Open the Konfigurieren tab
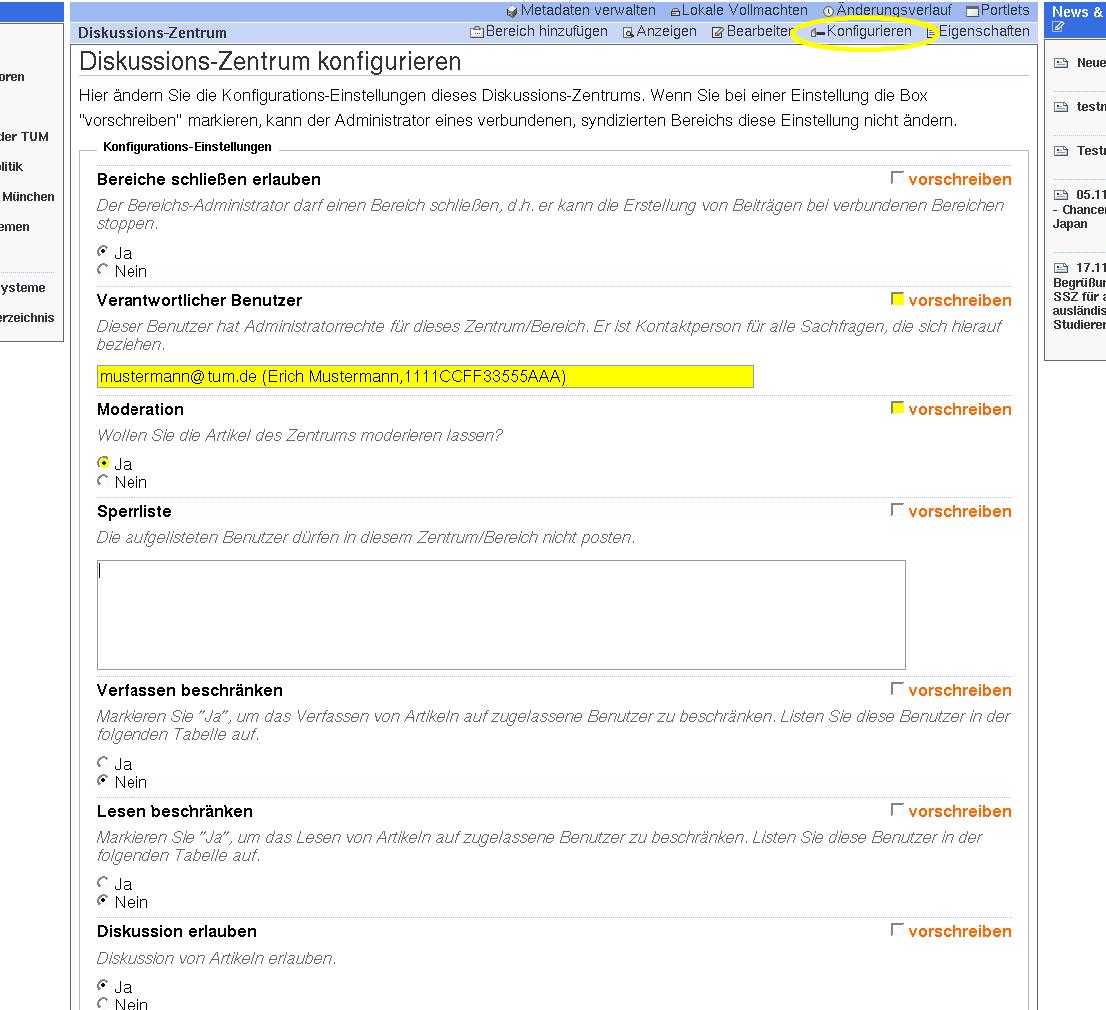 click(862, 31)
